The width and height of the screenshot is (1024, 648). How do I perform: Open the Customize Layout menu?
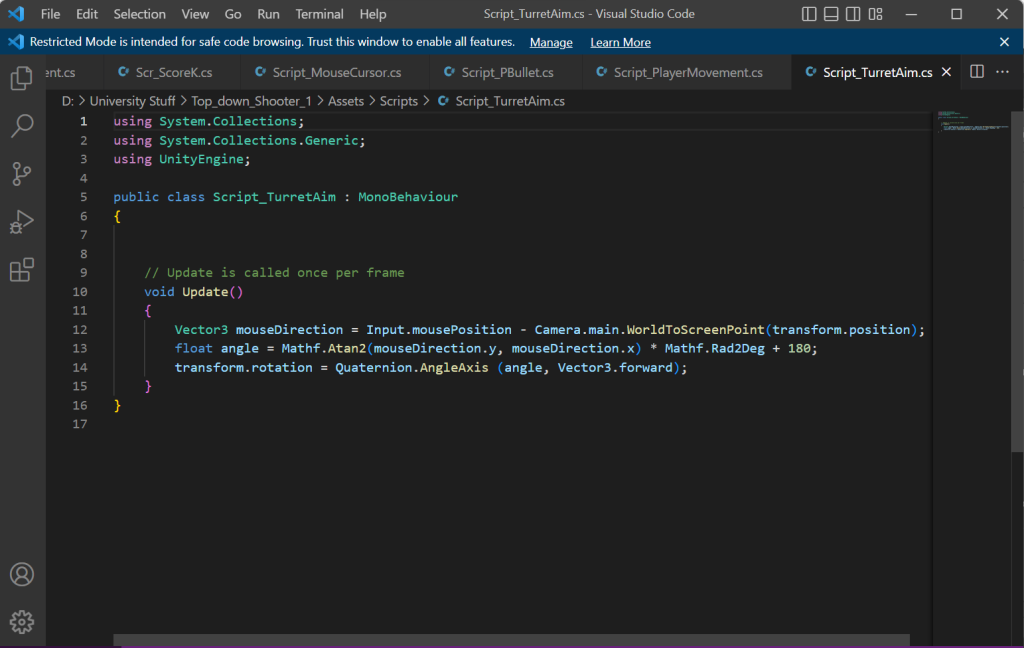[x=876, y=14]
